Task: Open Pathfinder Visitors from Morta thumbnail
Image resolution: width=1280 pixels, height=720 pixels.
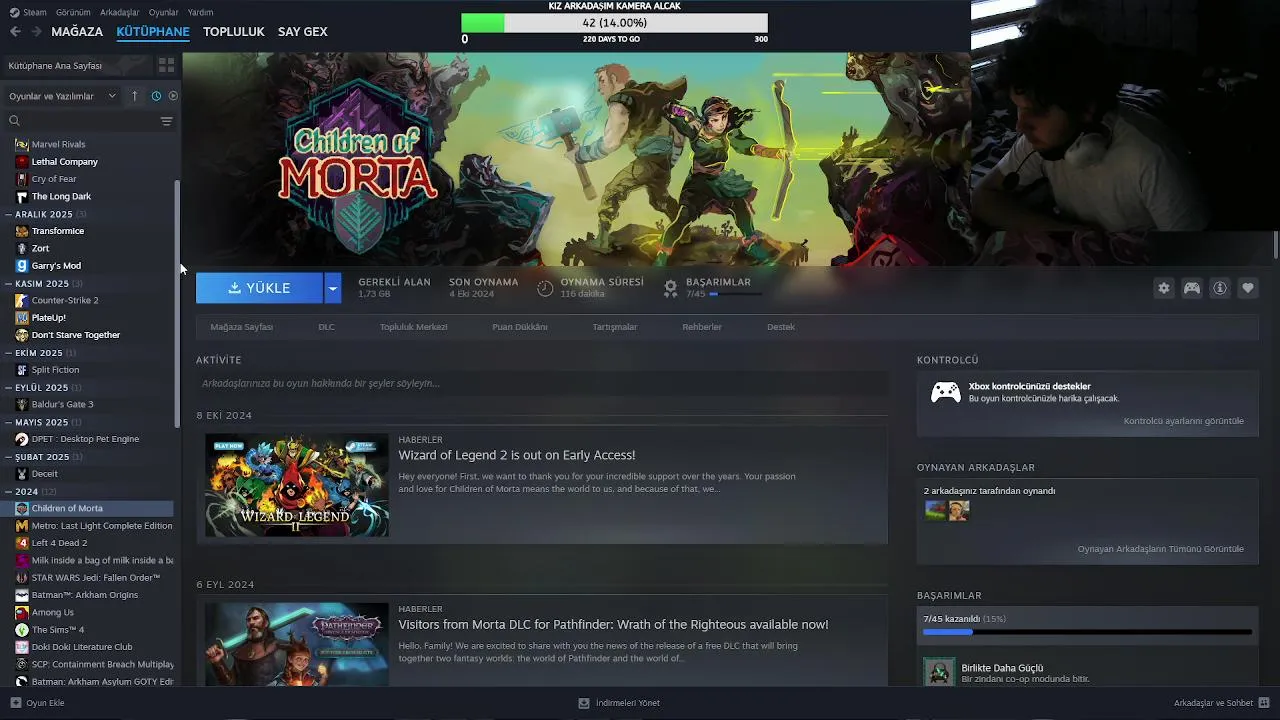Action: coord(297,644)
